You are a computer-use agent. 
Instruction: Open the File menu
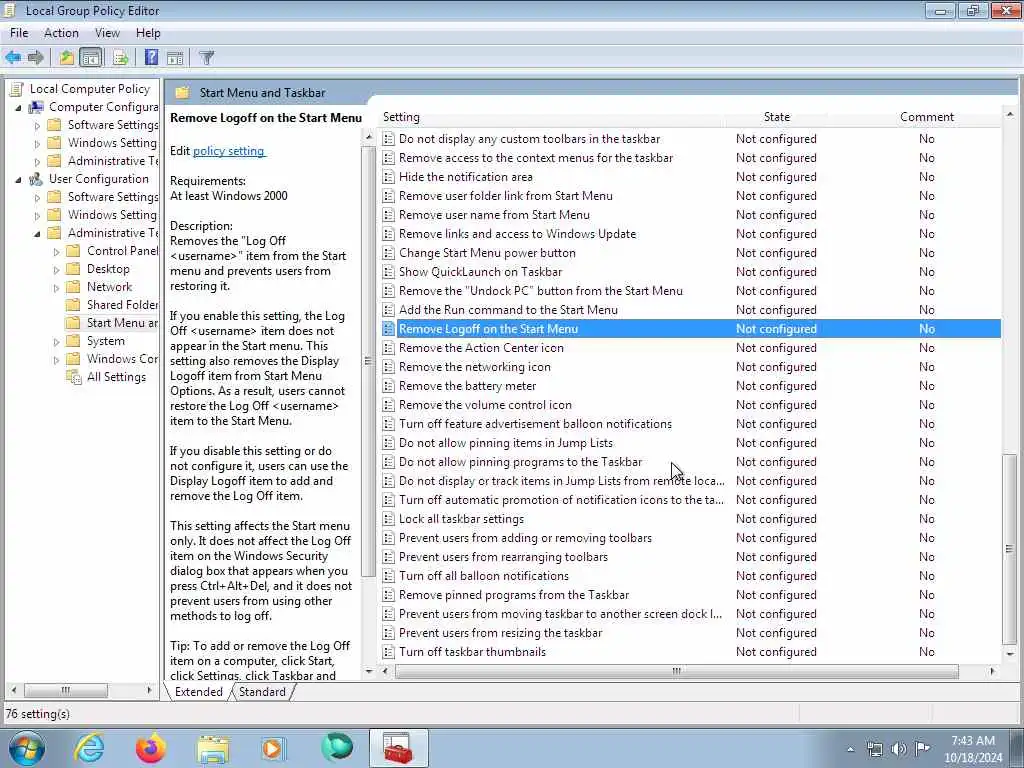[19, 33]
